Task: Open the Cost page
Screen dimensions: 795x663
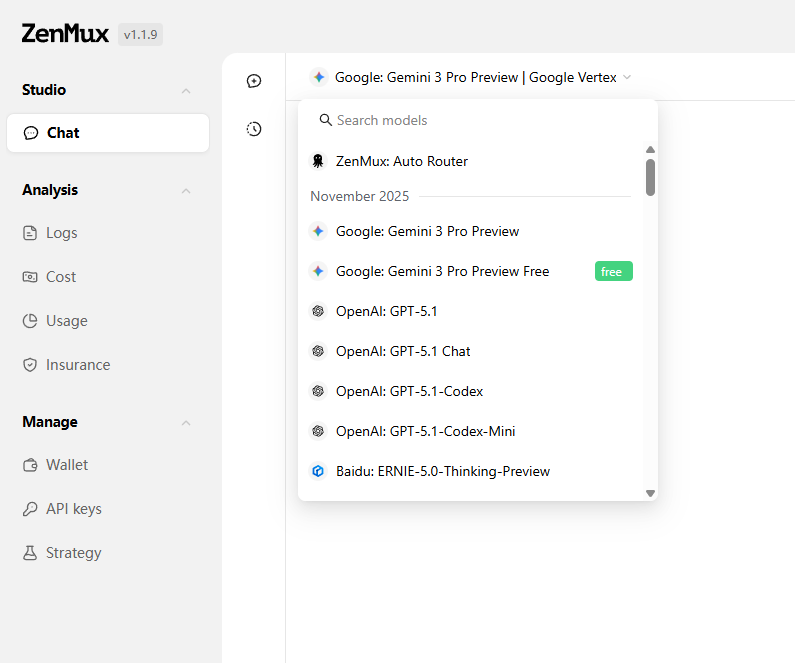Action: coord(60,277)
